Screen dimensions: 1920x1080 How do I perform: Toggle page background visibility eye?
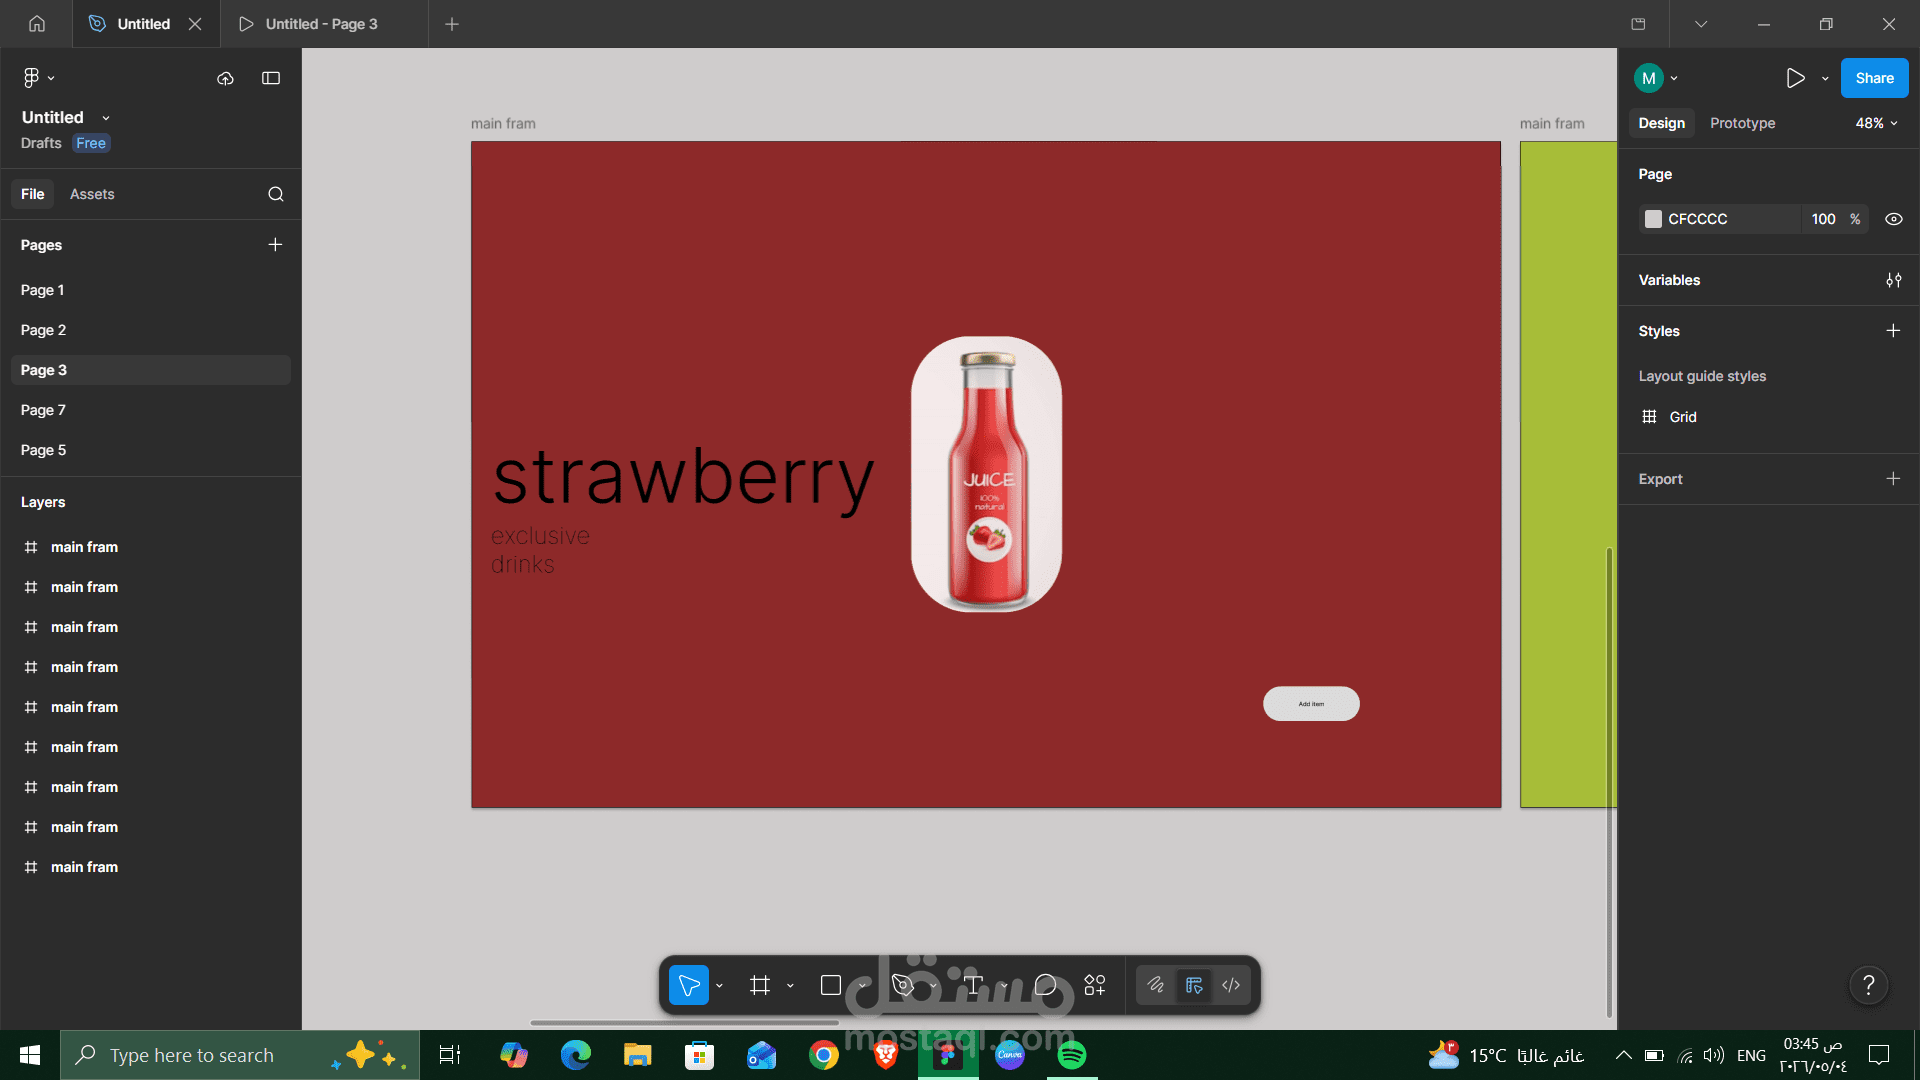[x=1893, y=219]
